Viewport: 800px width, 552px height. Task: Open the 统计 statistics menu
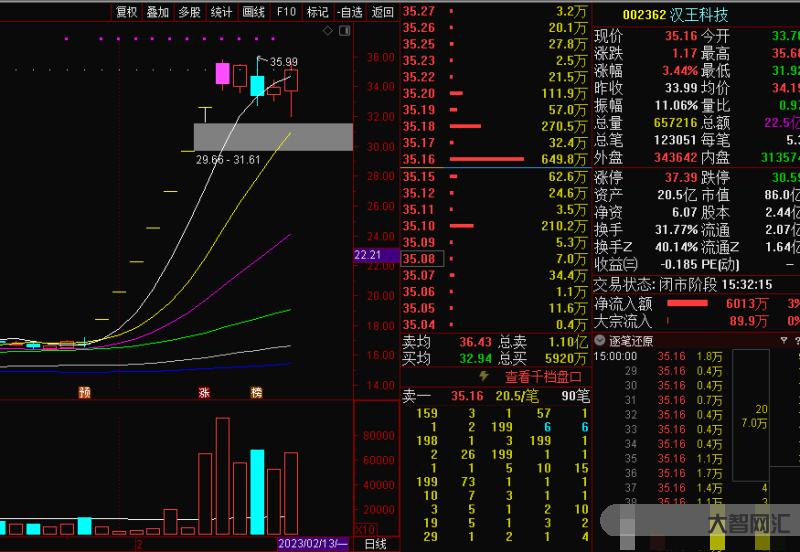coord(222,12)
